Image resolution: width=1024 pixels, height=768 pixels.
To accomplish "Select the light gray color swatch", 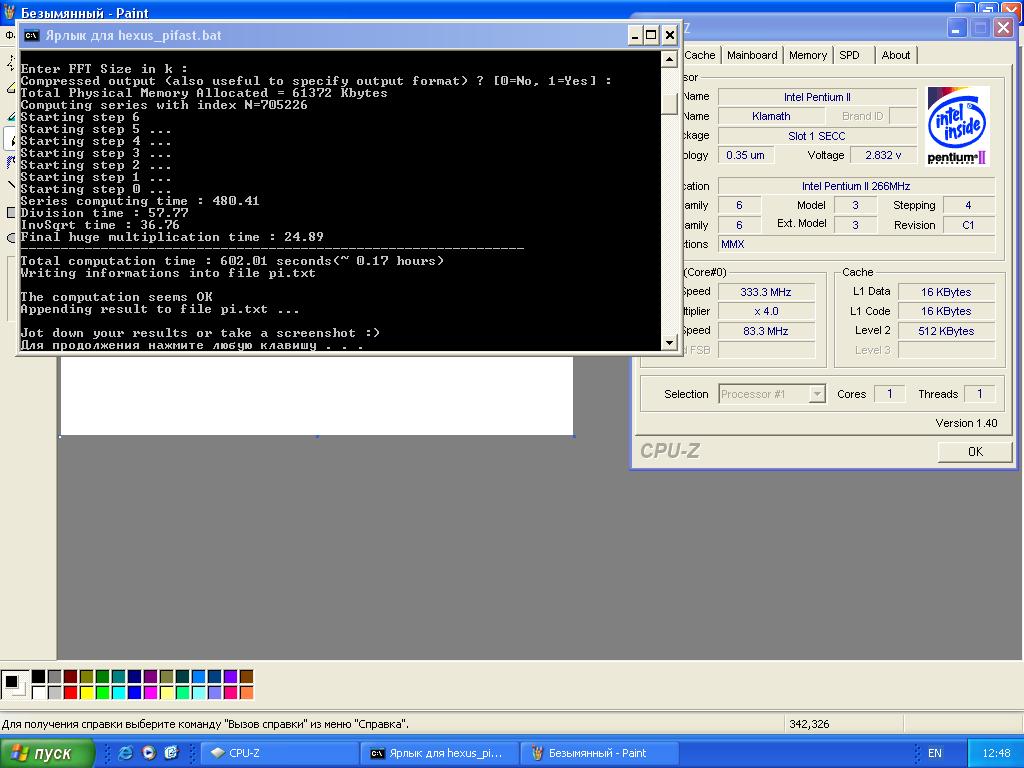I will tap(55, 692).
